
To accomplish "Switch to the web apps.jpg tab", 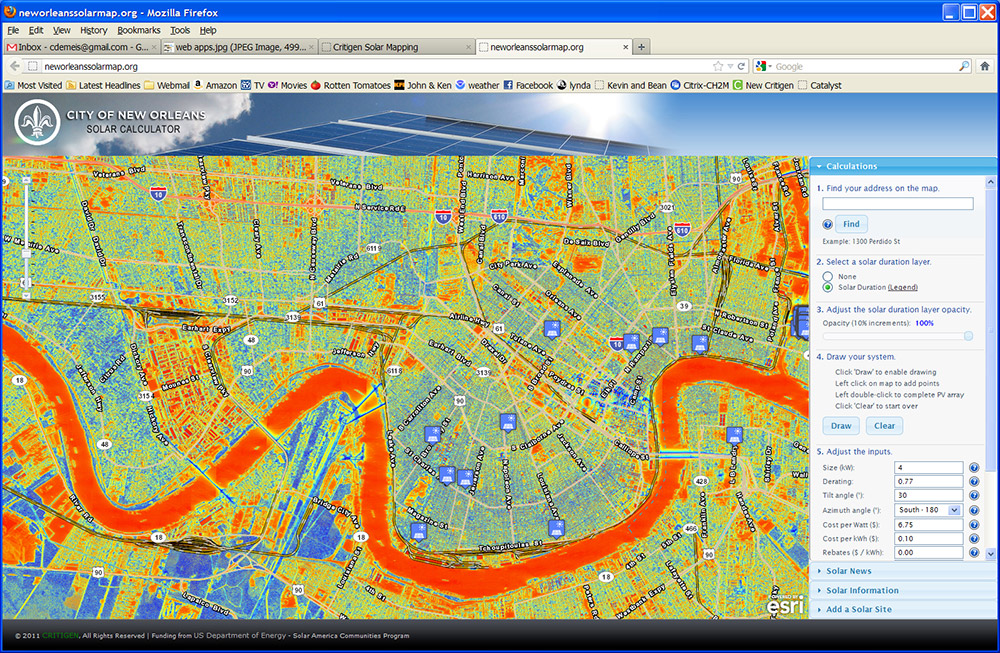I will [x=239, y=47].
